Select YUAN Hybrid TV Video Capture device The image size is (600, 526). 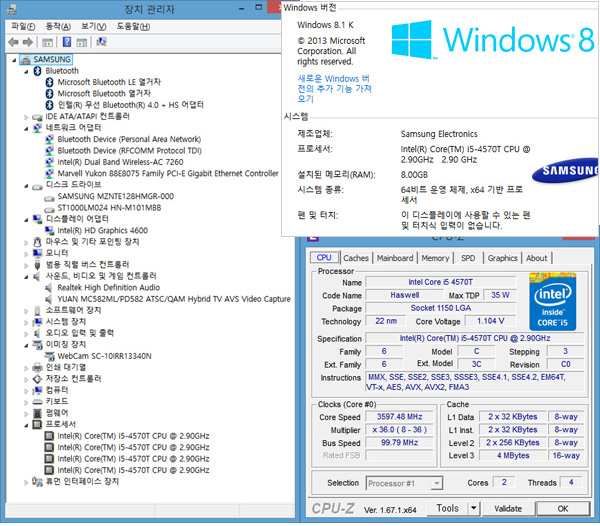(x=174, y=299)
